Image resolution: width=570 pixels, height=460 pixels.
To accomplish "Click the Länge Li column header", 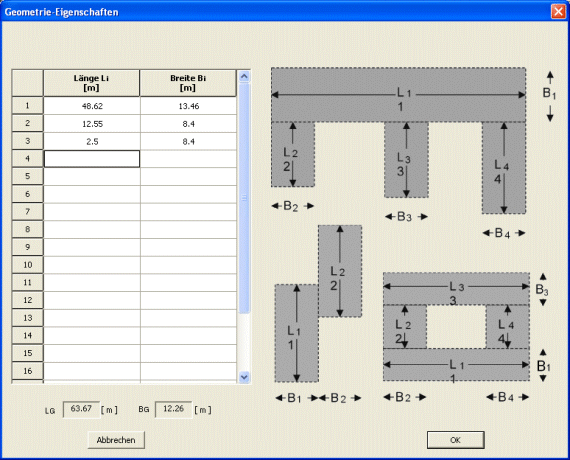I will click(91, 83).
